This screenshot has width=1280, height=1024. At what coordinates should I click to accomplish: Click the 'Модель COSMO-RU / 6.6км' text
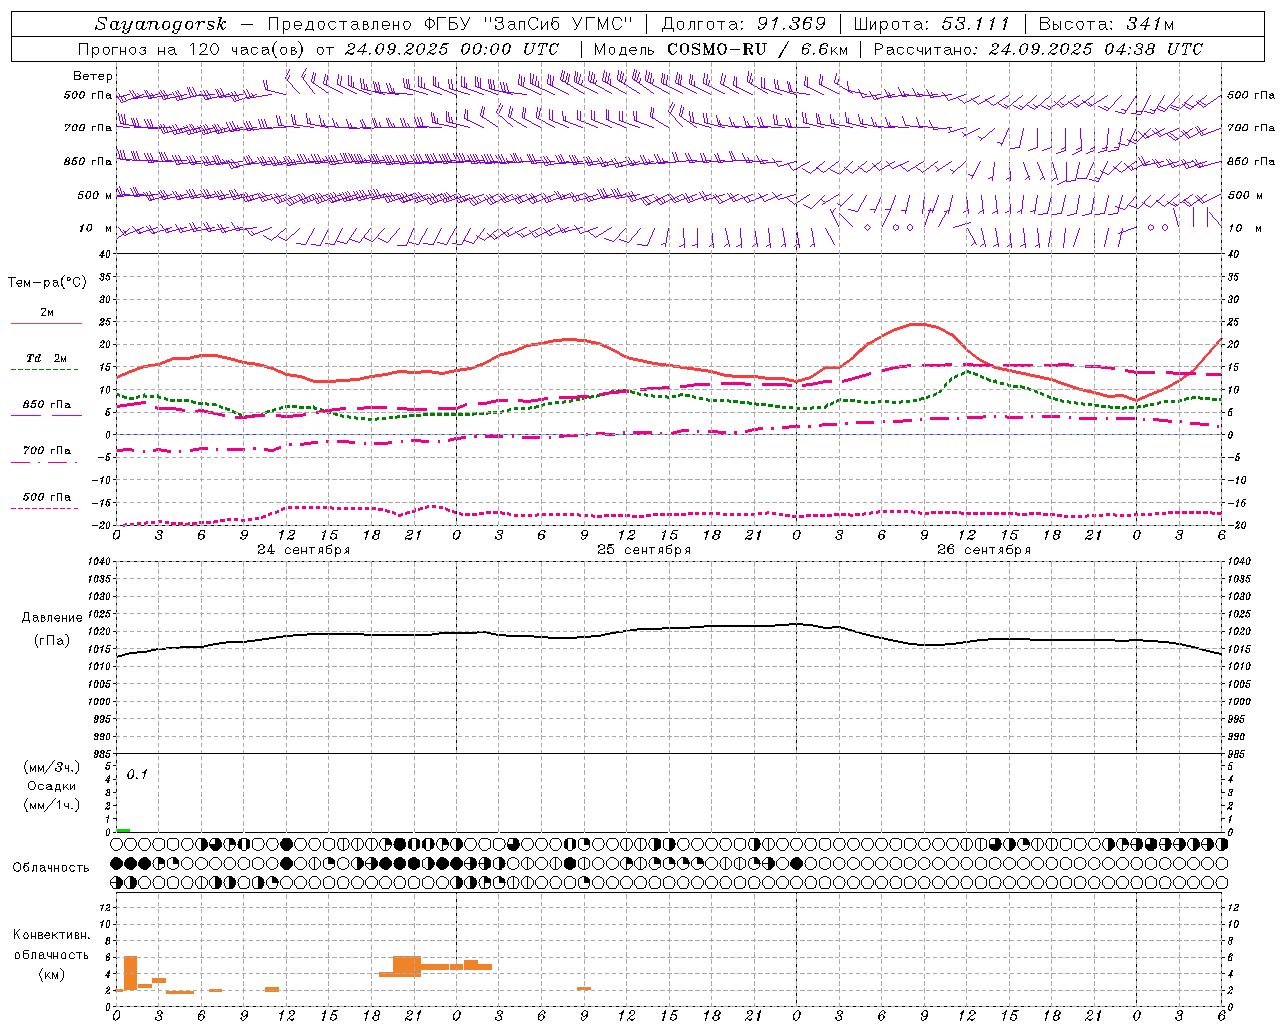point(721,49)
